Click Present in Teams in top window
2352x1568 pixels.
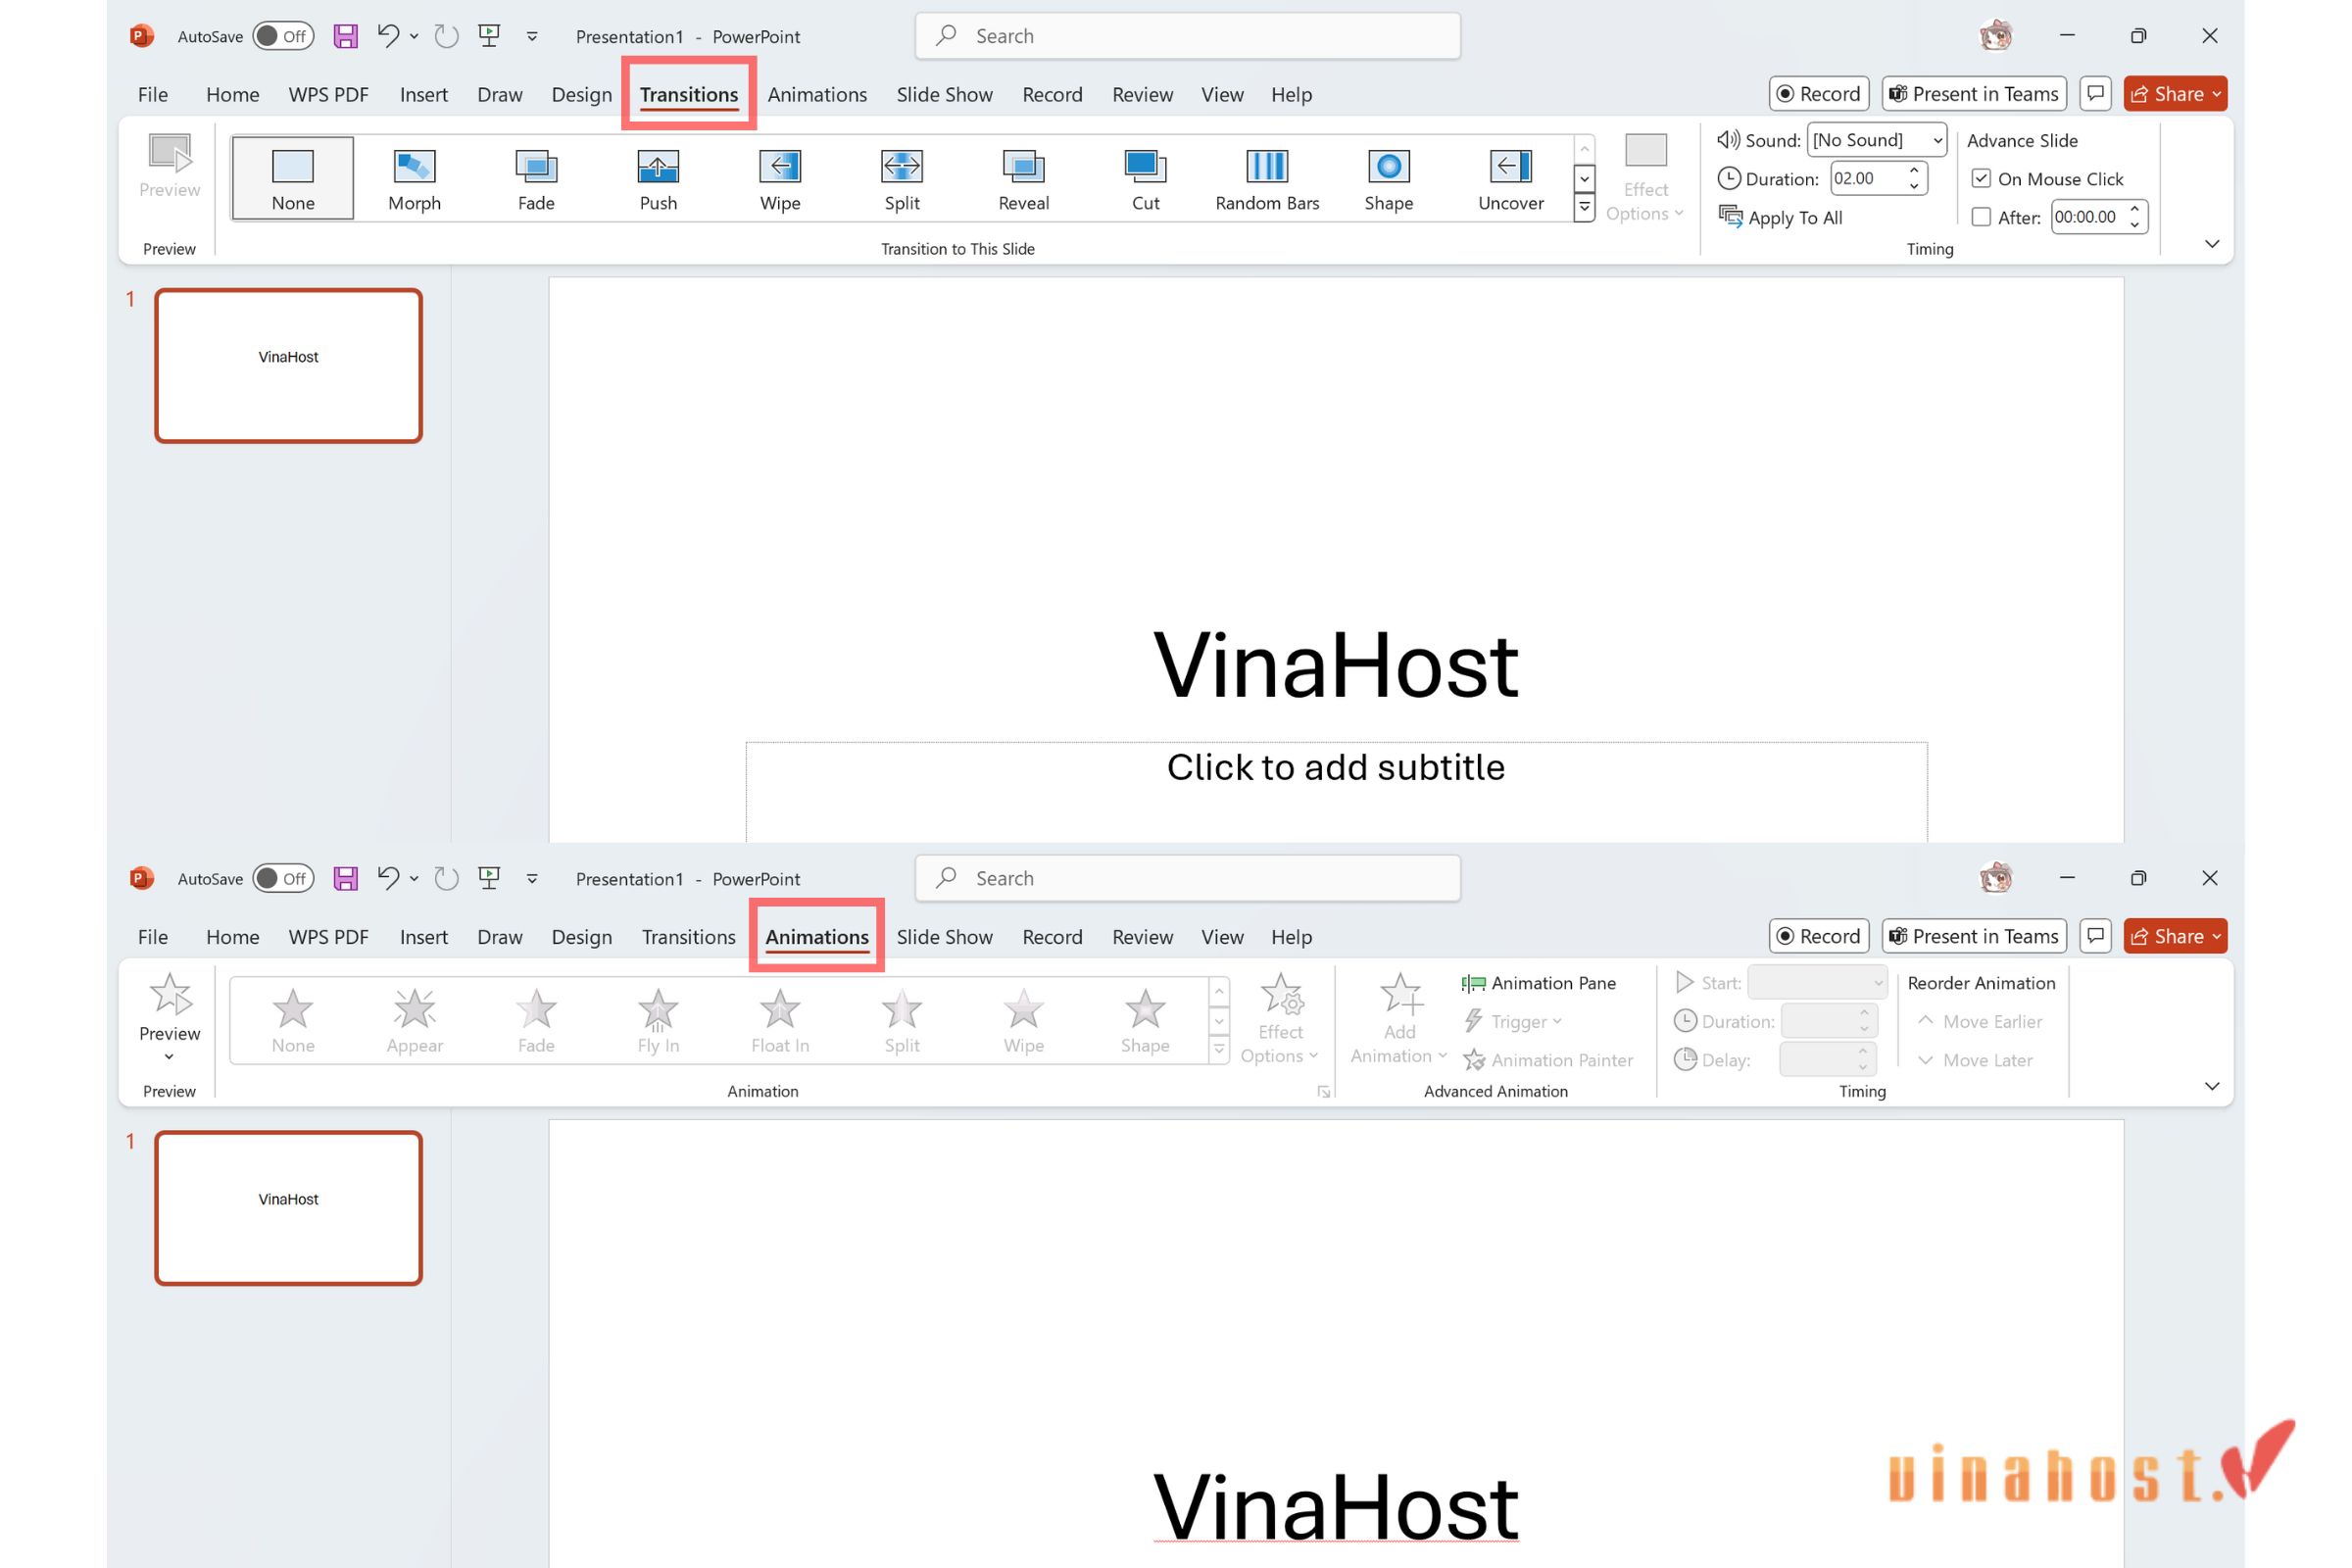[x=1974, y=94]
